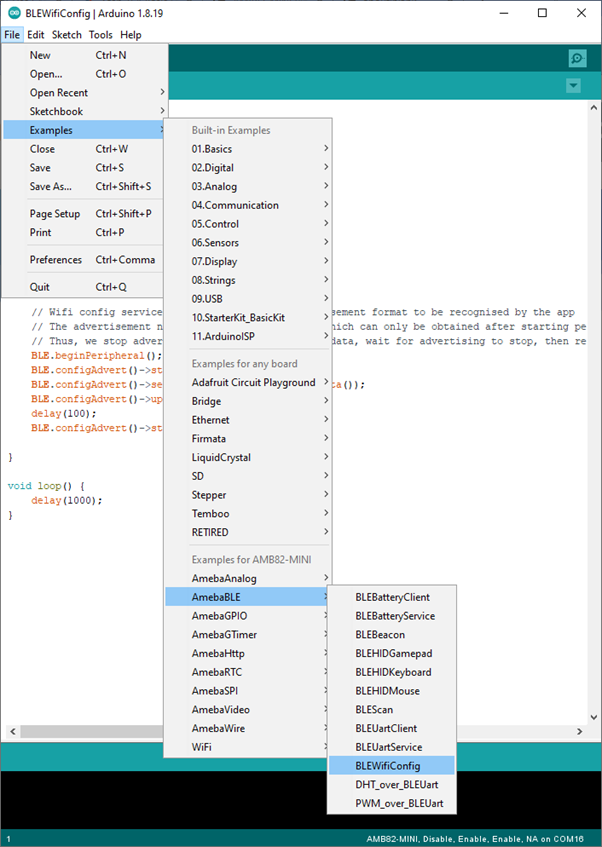Maximize the Arduino IDE window
This screenshot has width=602, height=847.
(x=540, y=13)
